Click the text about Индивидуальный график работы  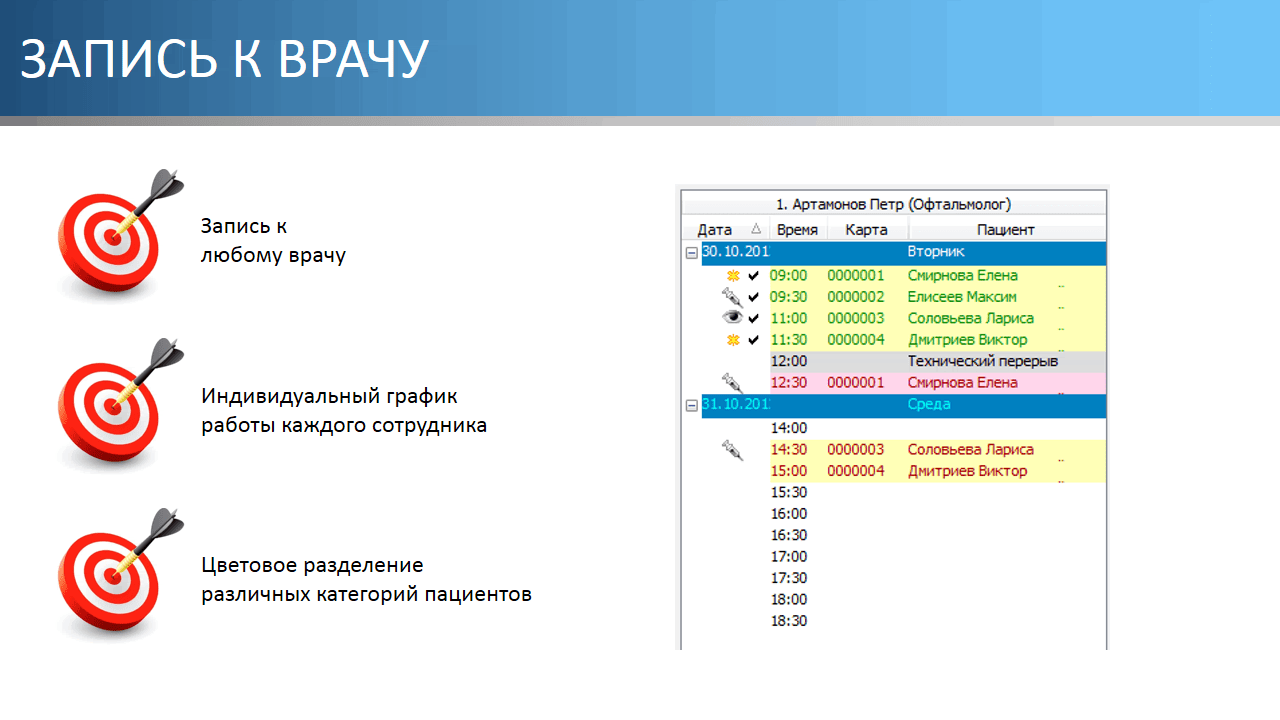[x=344, y=410]
